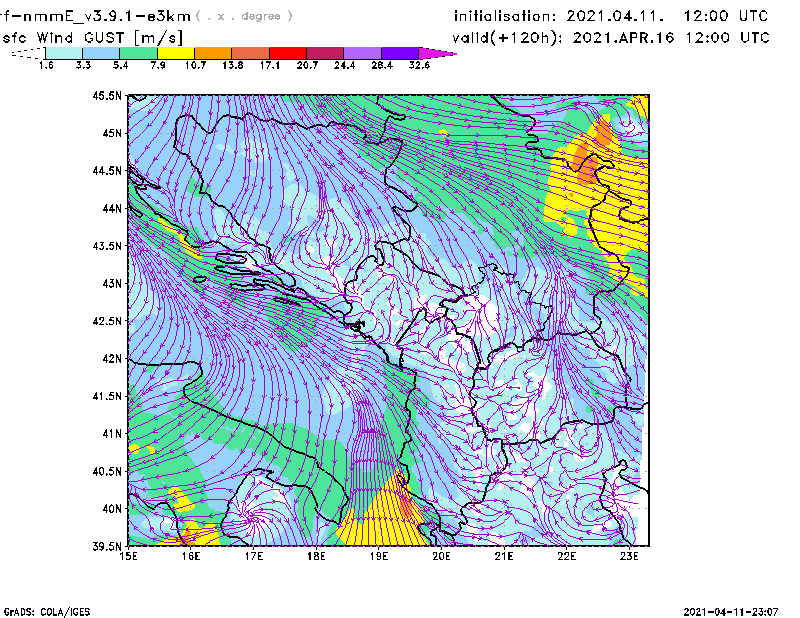Image resolution: width=800 pixels, height=618 pixels.
Task: Click the legend value 13.8
Action: [233, 65]
